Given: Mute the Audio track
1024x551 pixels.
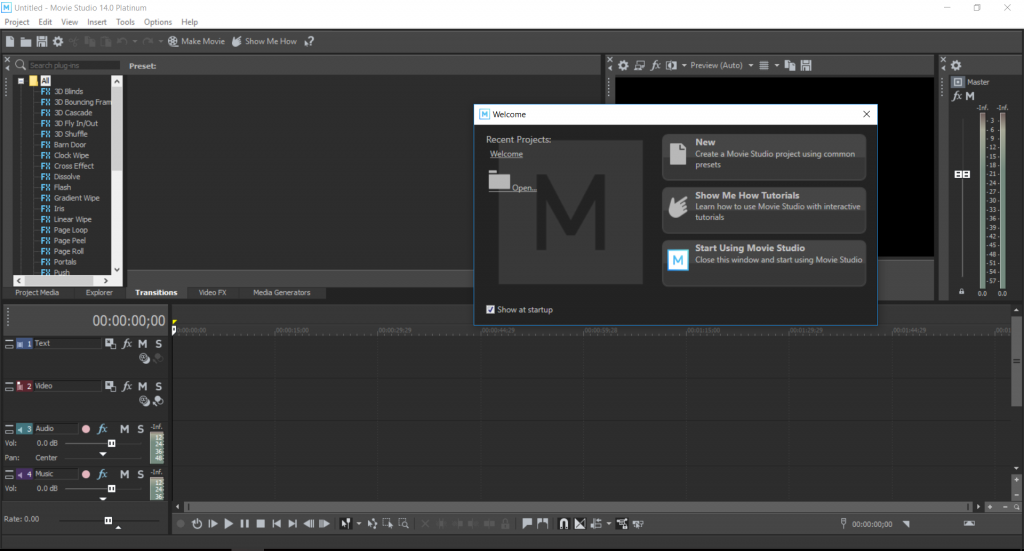Looking at the screenshot, I should (x=124, y=429).
